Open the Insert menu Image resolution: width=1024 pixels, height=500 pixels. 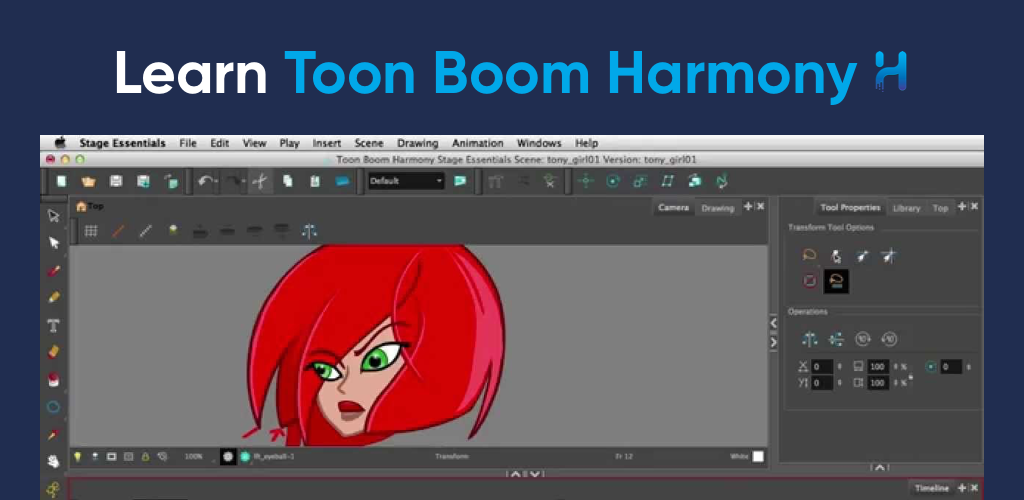click(x=327, y=143)
